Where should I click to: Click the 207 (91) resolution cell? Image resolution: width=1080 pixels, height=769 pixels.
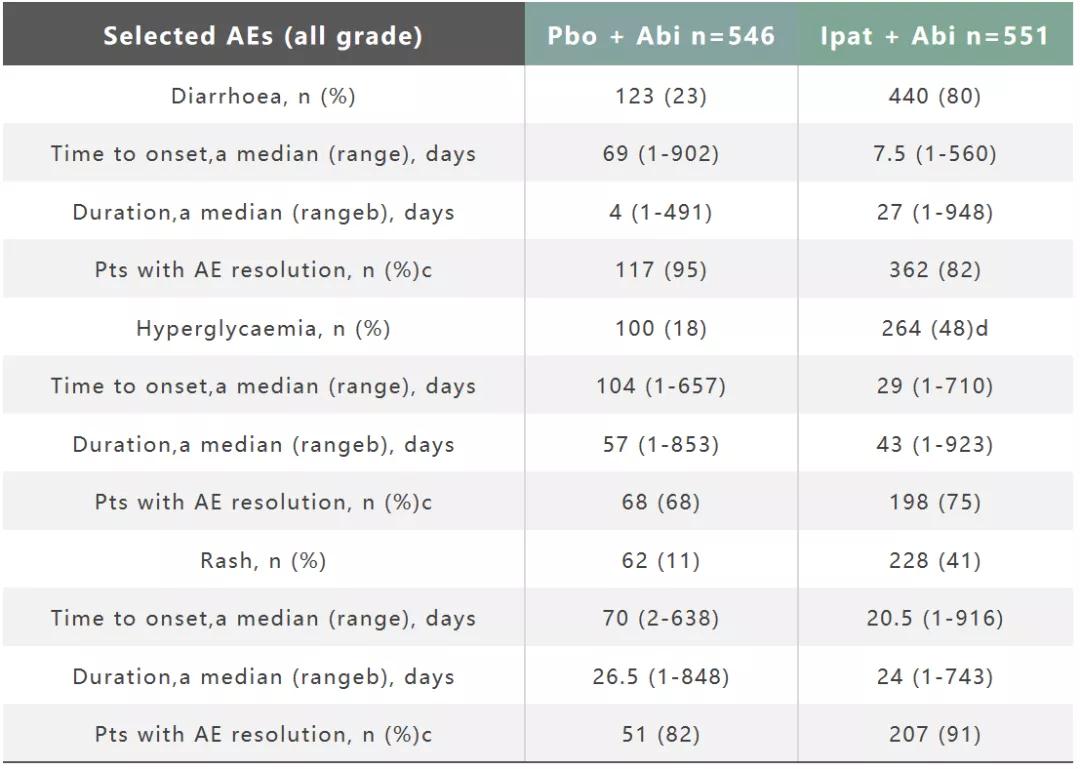coord(934,734)
